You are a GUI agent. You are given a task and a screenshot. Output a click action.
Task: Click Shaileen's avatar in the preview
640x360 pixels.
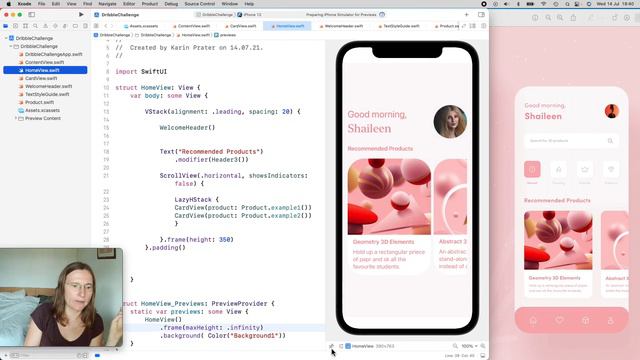[x=450, y=122]
